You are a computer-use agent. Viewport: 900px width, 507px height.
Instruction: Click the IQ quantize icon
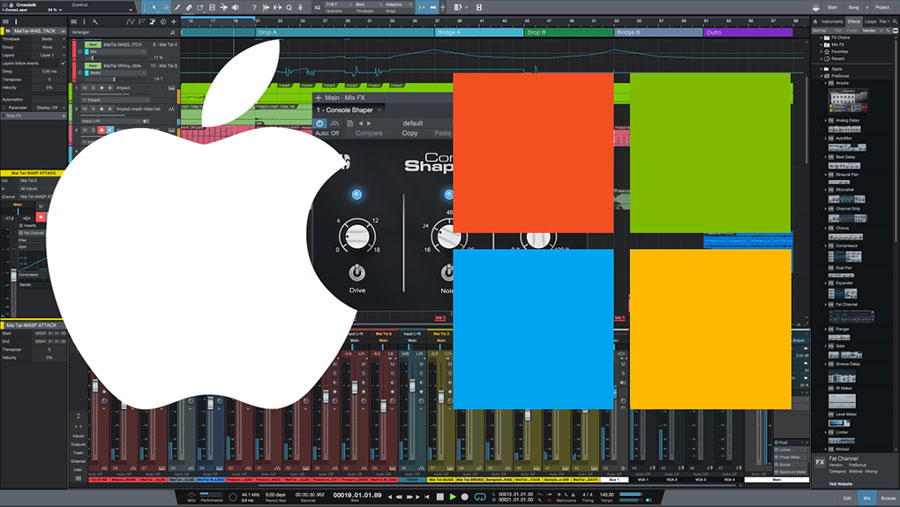tap(317, 7)
